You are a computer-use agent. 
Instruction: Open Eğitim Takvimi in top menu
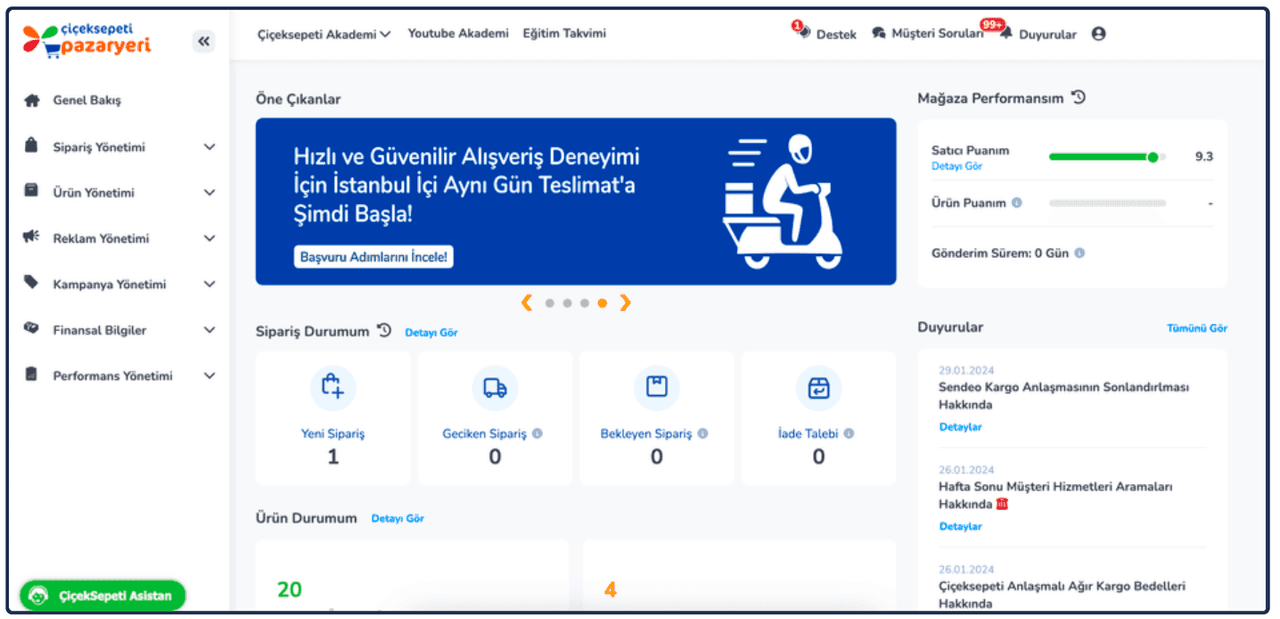point(564,33)
